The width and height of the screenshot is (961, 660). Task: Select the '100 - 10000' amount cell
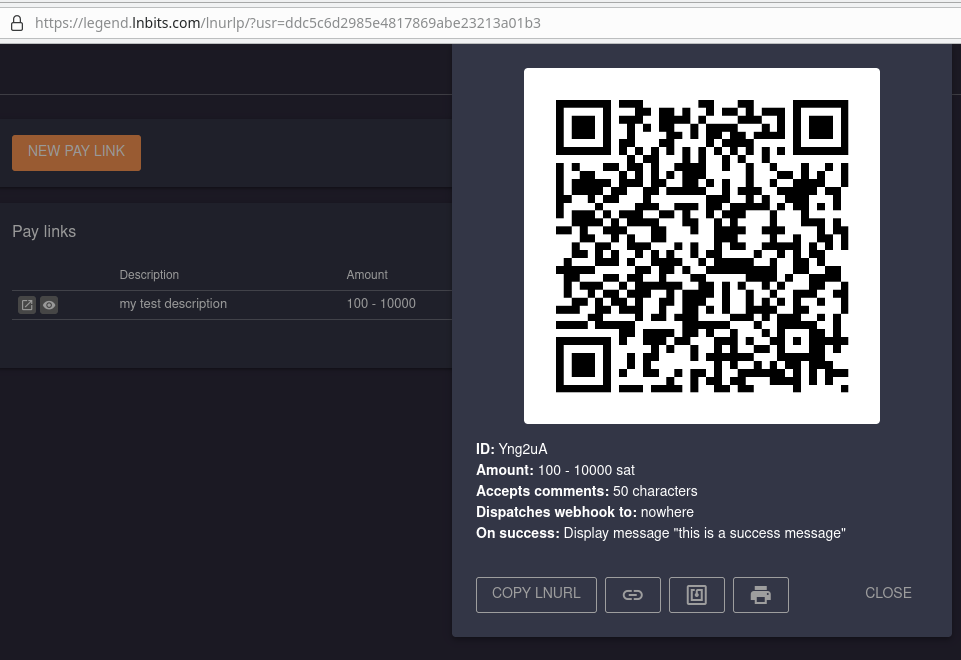(381, 303)
